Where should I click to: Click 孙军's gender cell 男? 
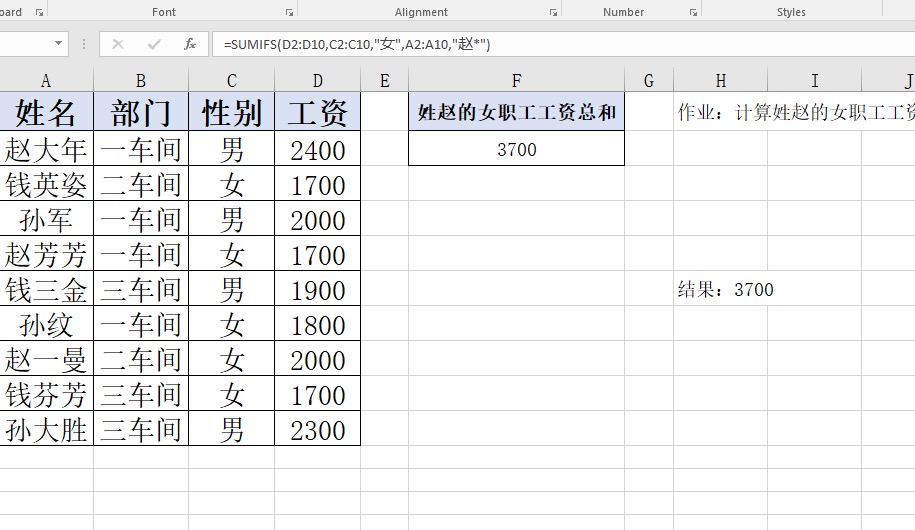(x=232, y=218)
